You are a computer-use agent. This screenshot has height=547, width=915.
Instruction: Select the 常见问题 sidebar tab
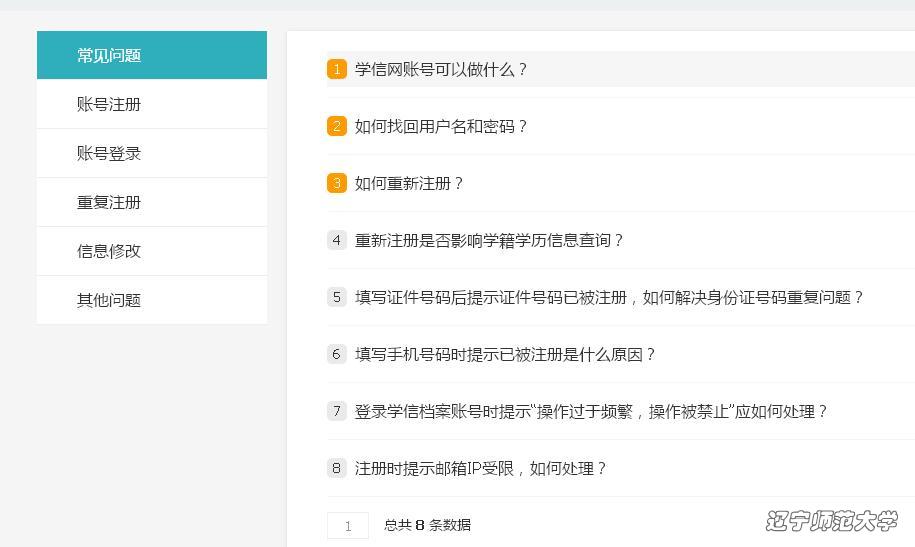pos(152,55)
